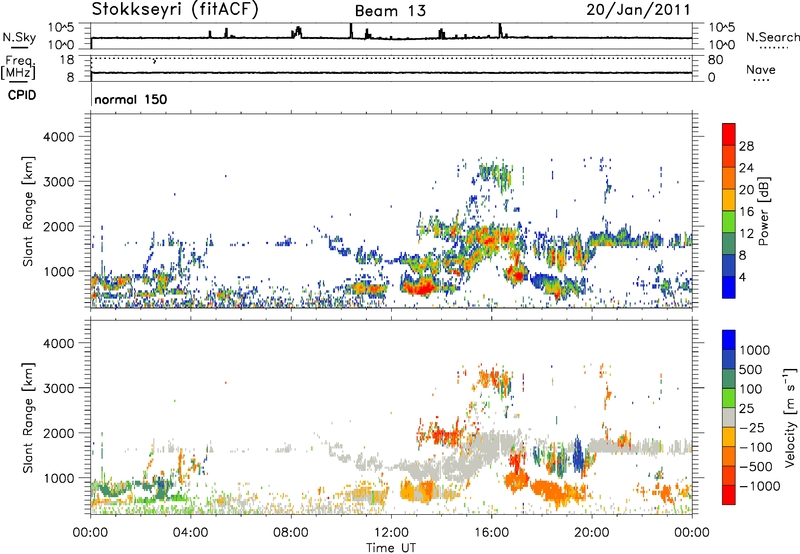800x554 pixels.
Task: Click the velocity panel 'Slant Range [km]' label
Action: 28,417
